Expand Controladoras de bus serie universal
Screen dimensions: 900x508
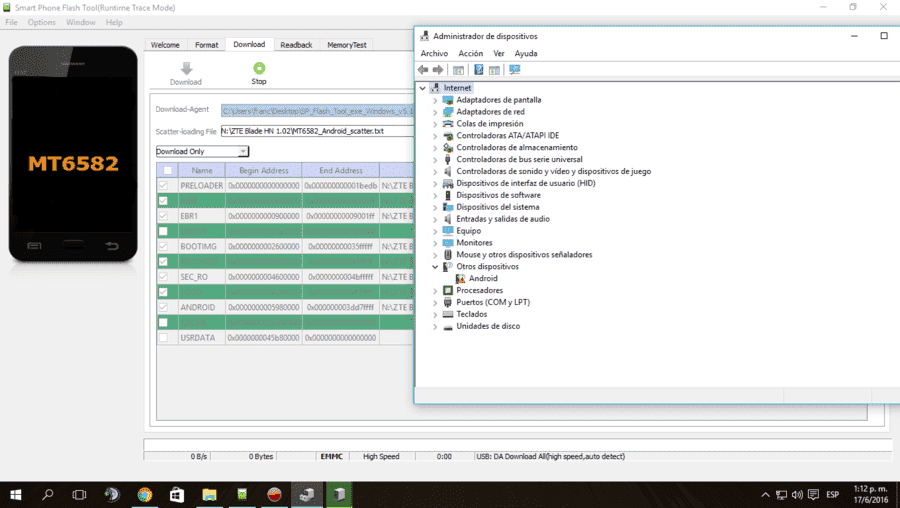pos(435,160)
